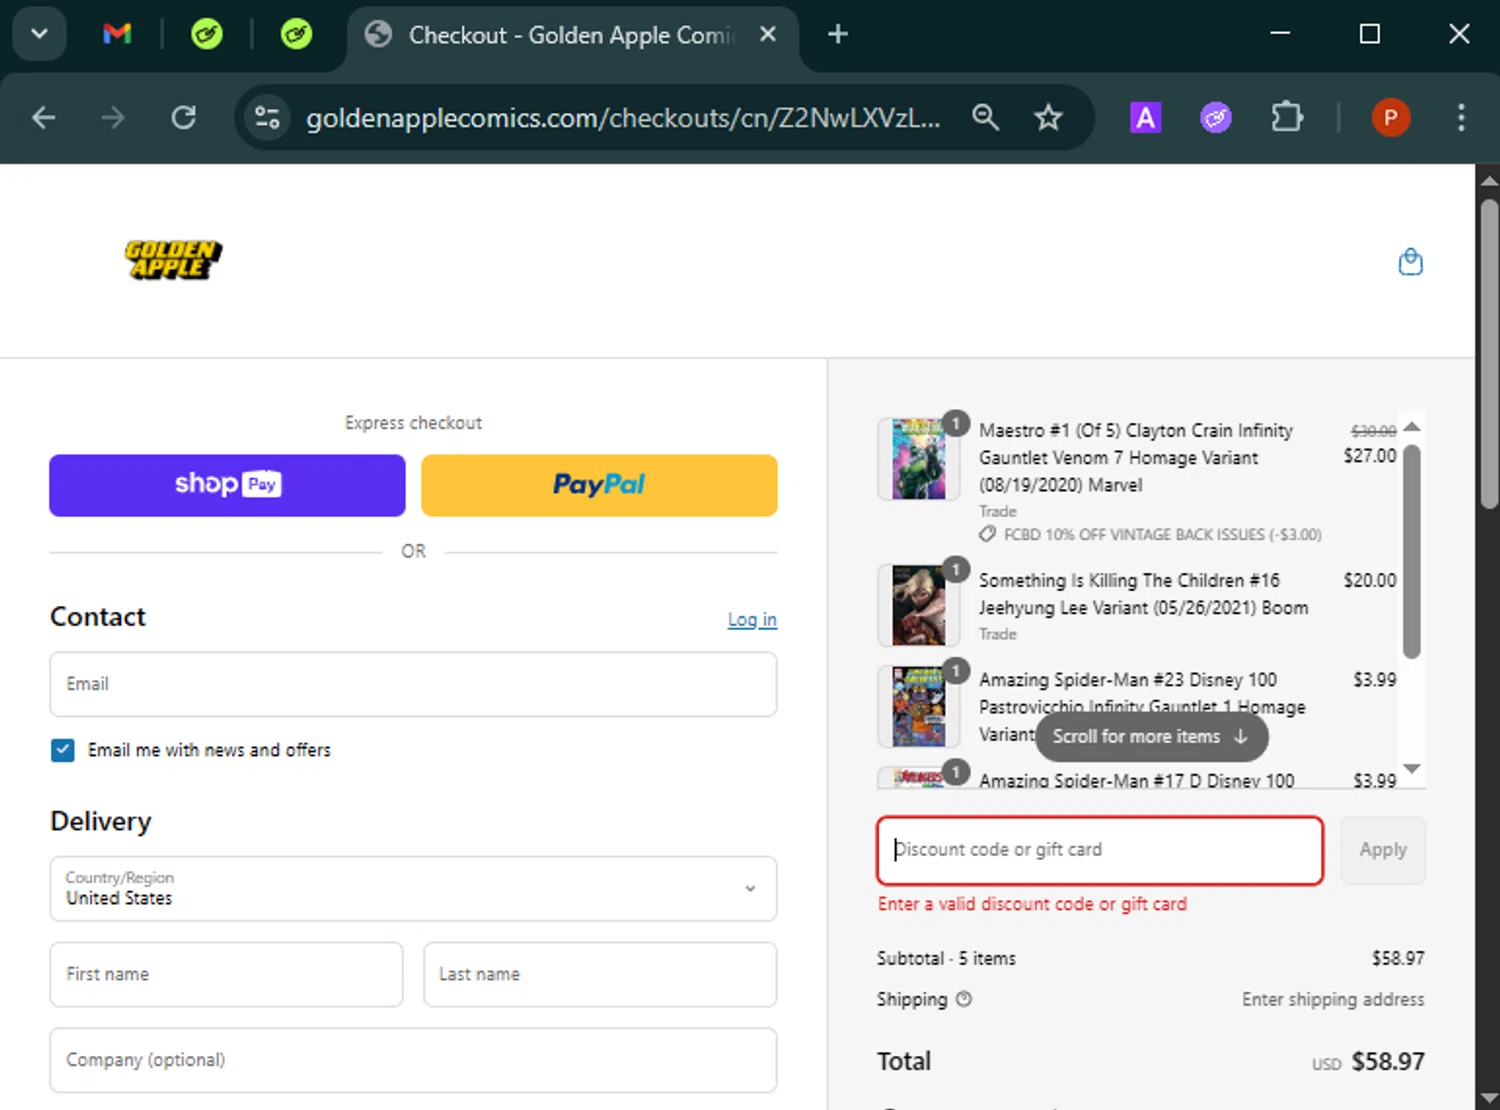This screenshot has width=1500, height=1110.
Task: Open the Gmail pinned tab
Action: (117, 34)
